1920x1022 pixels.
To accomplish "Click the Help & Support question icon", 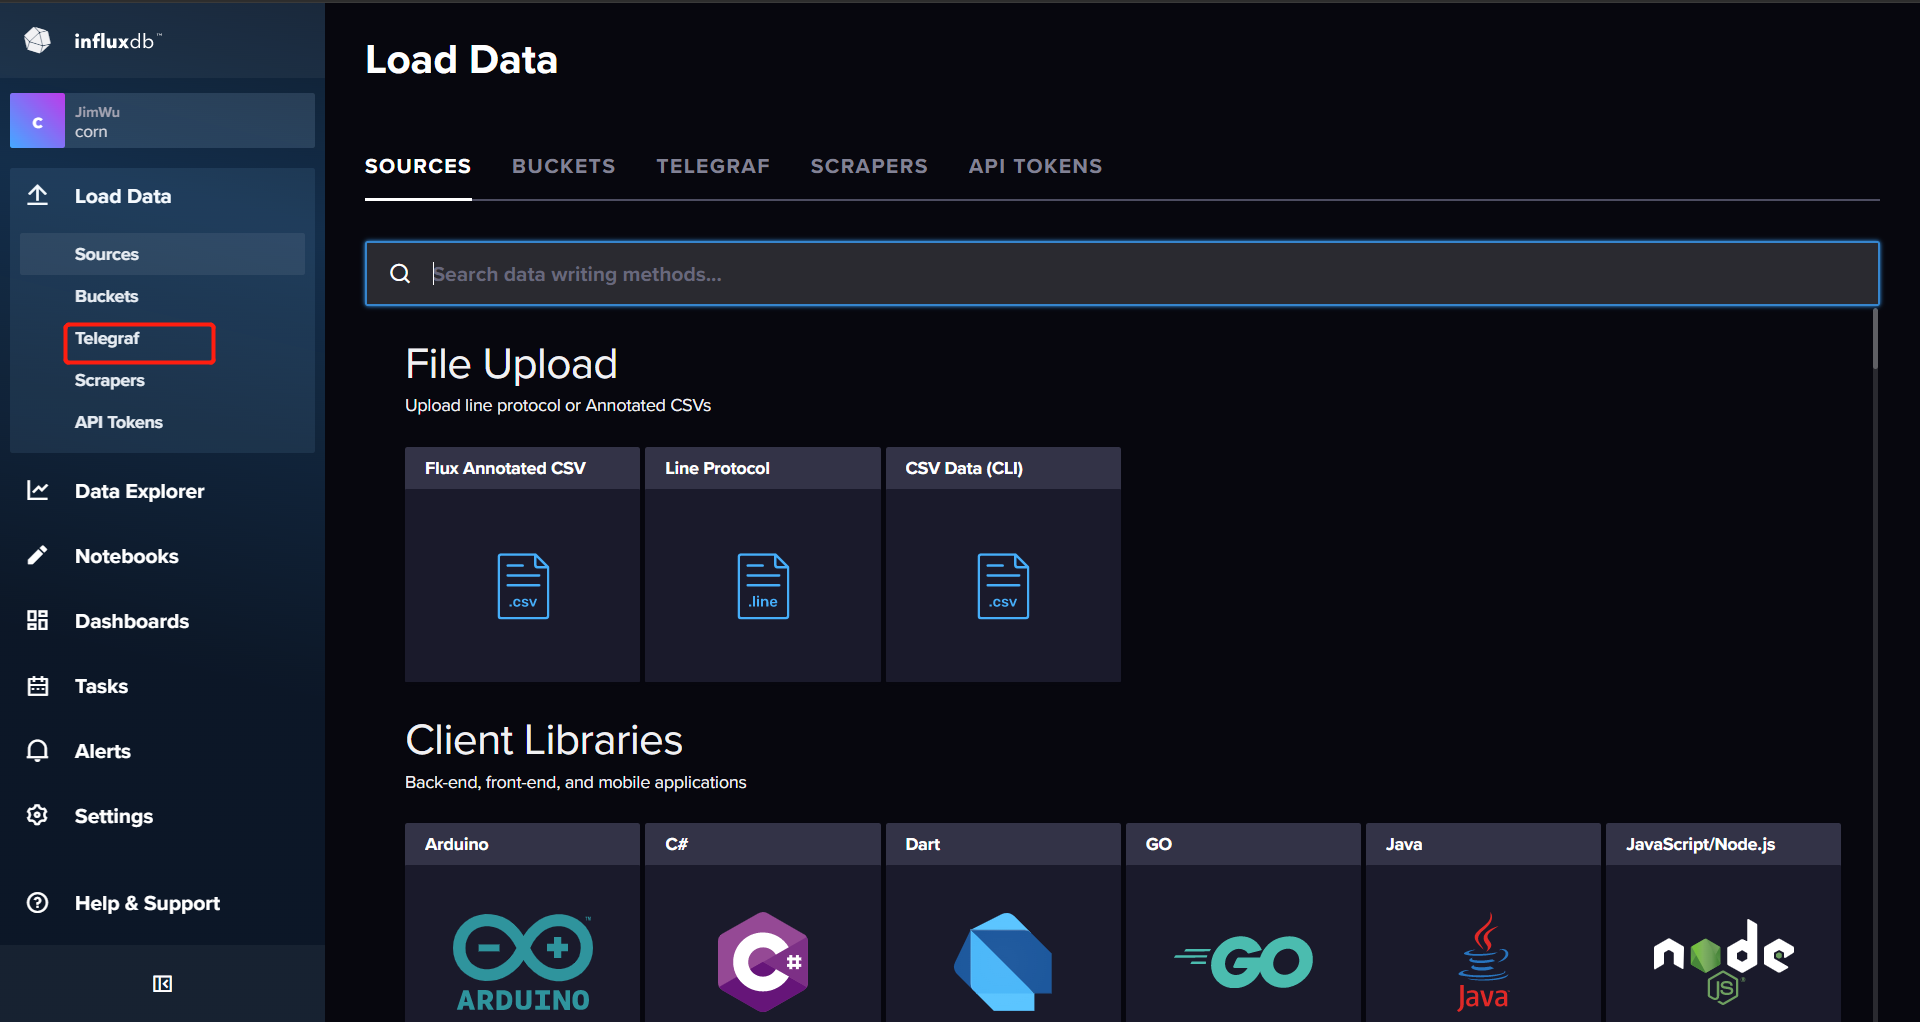I will pyautogui.click(x=38, y=902).
